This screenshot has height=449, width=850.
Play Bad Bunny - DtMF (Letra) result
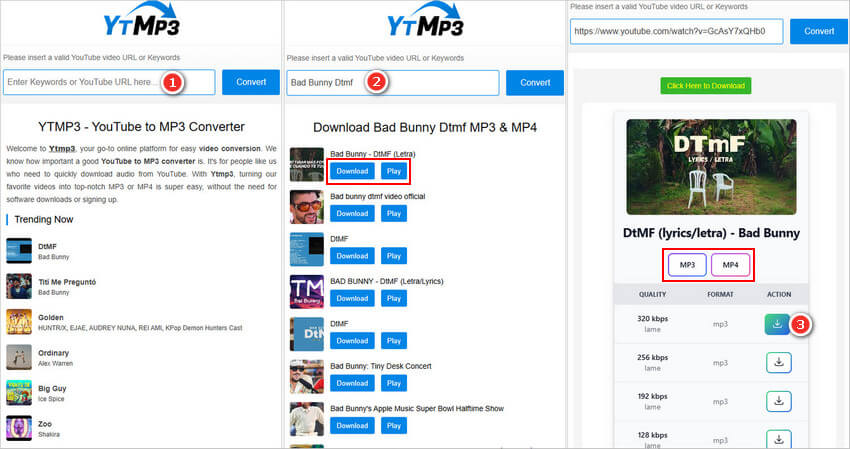(x=394, y=171)
